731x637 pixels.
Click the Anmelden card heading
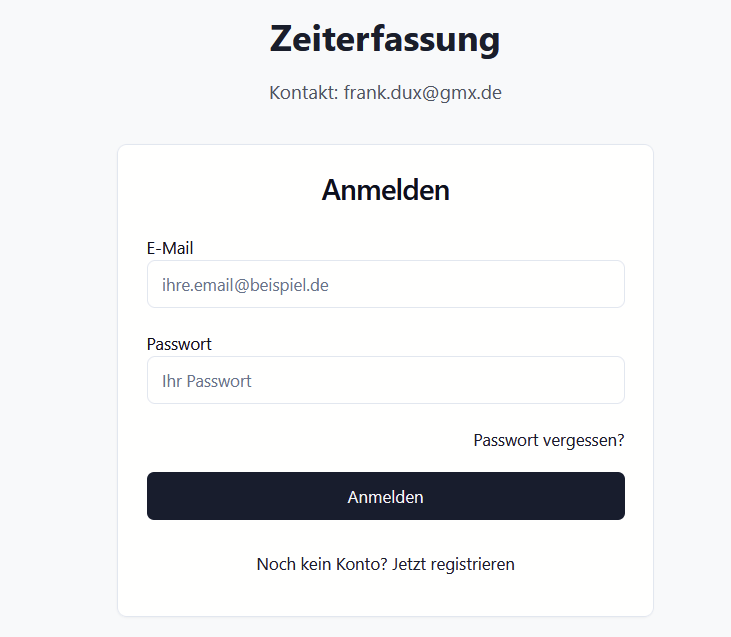point(385,190)
